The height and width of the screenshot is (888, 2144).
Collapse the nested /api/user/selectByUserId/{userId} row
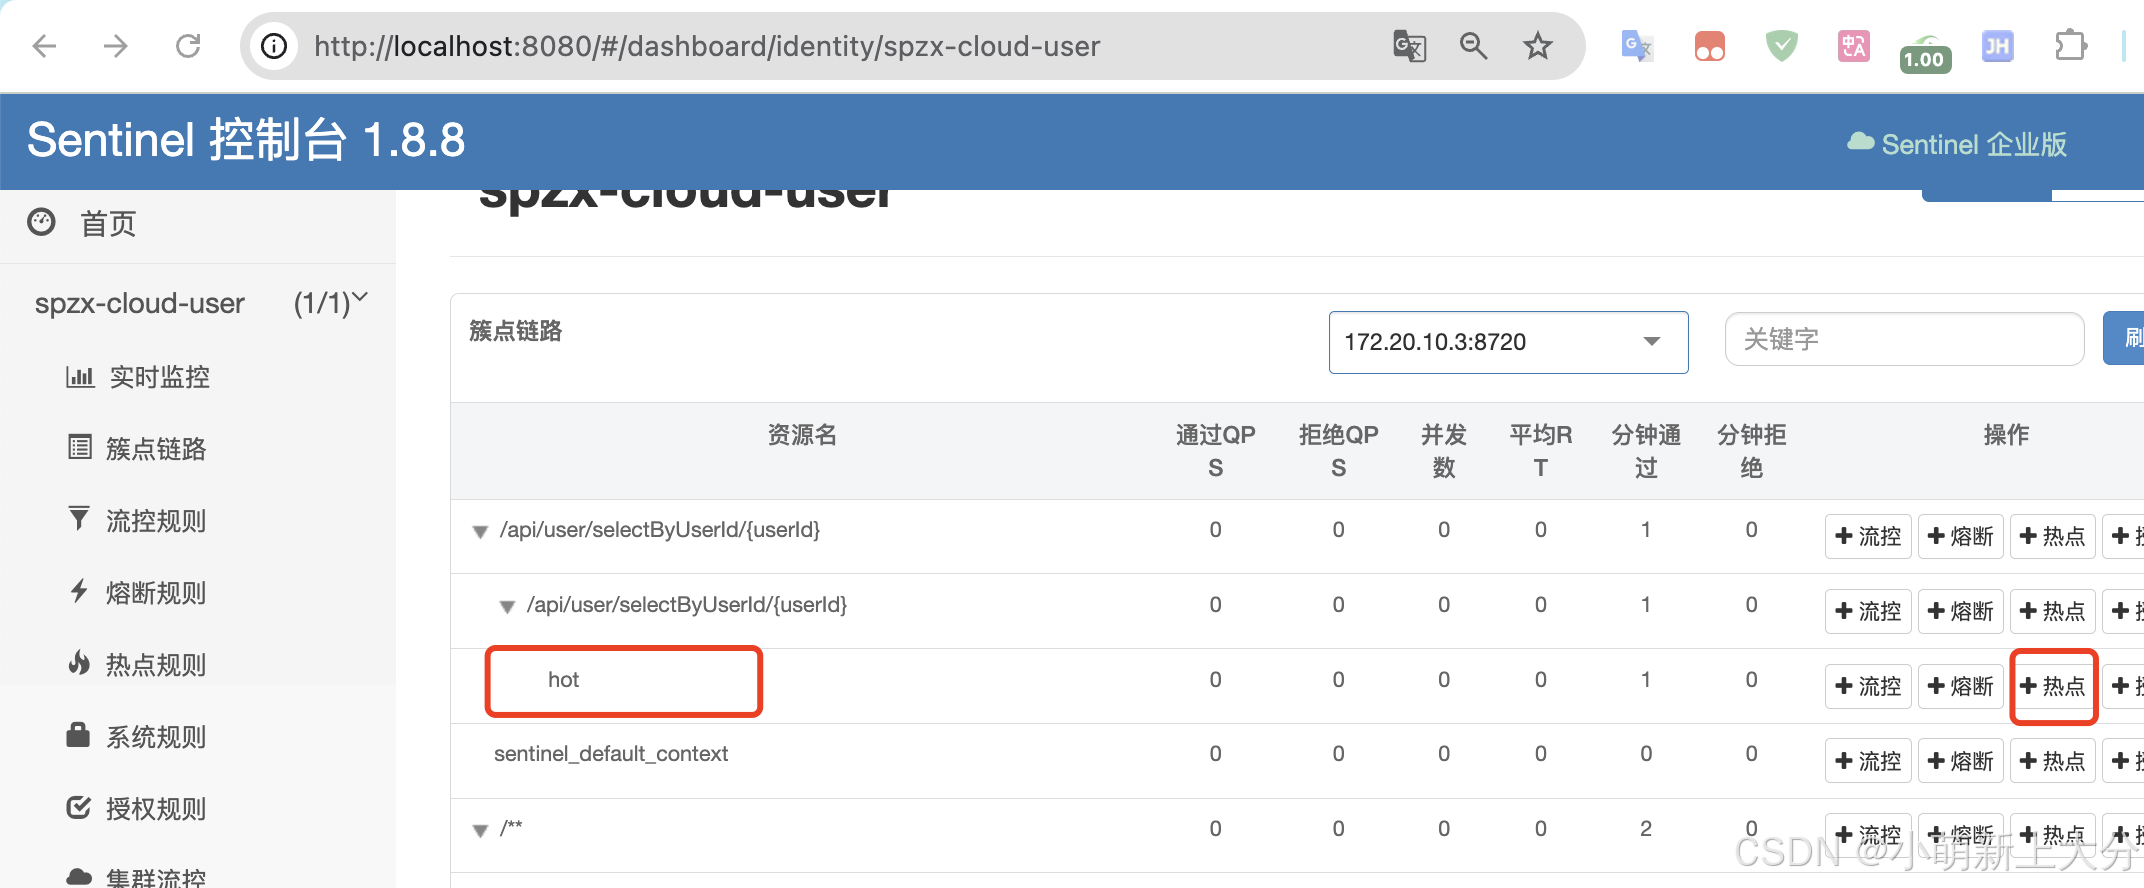pyautogui.click(x=507, y=607)
